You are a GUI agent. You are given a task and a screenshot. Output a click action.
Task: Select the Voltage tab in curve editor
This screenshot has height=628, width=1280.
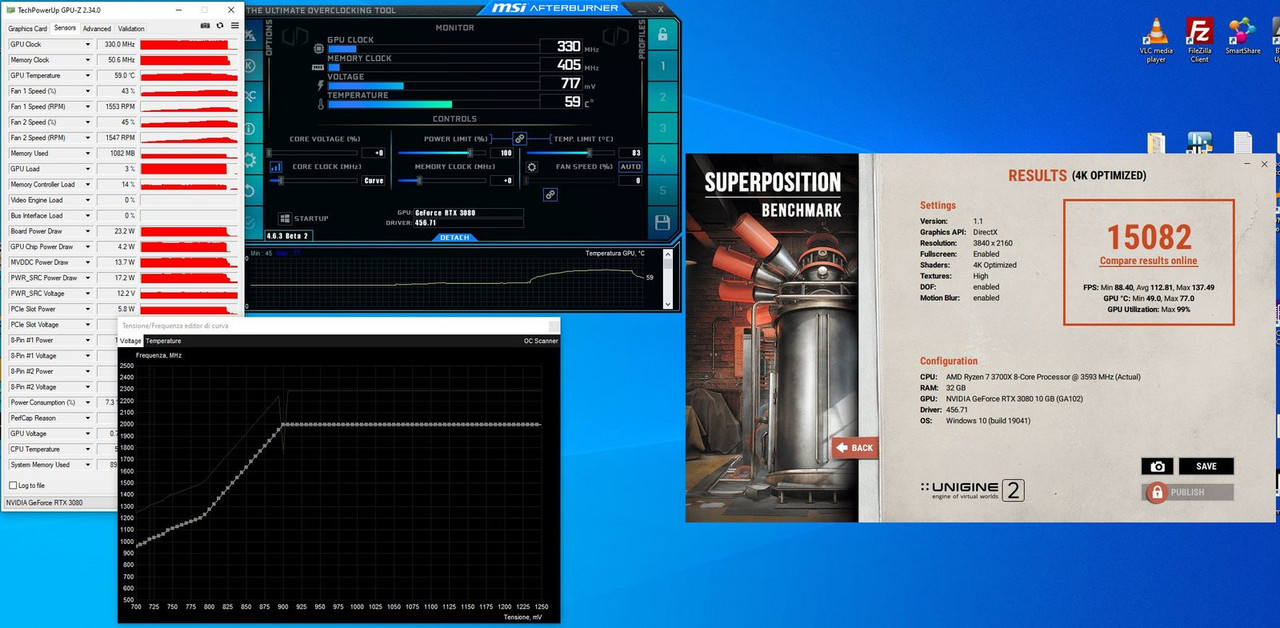click(131, 341)
